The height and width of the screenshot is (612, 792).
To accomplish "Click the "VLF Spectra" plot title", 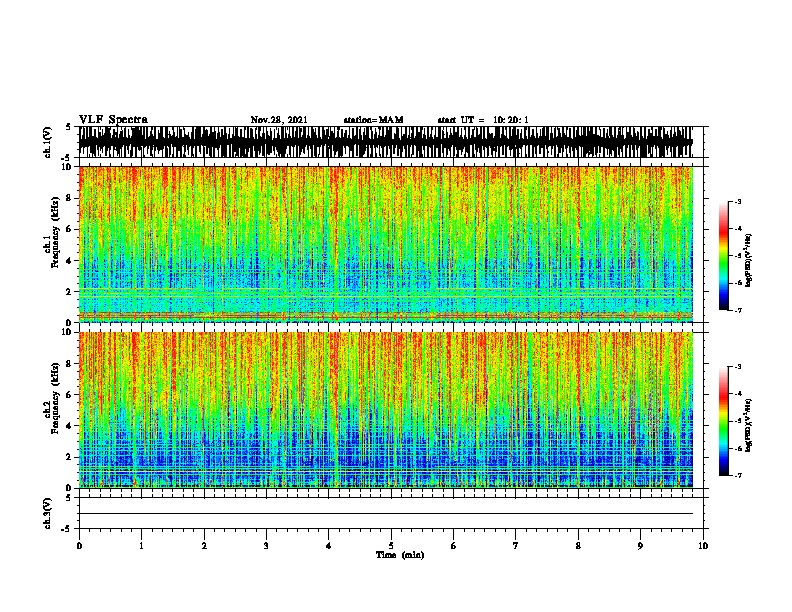I will [x=113, y=120].
